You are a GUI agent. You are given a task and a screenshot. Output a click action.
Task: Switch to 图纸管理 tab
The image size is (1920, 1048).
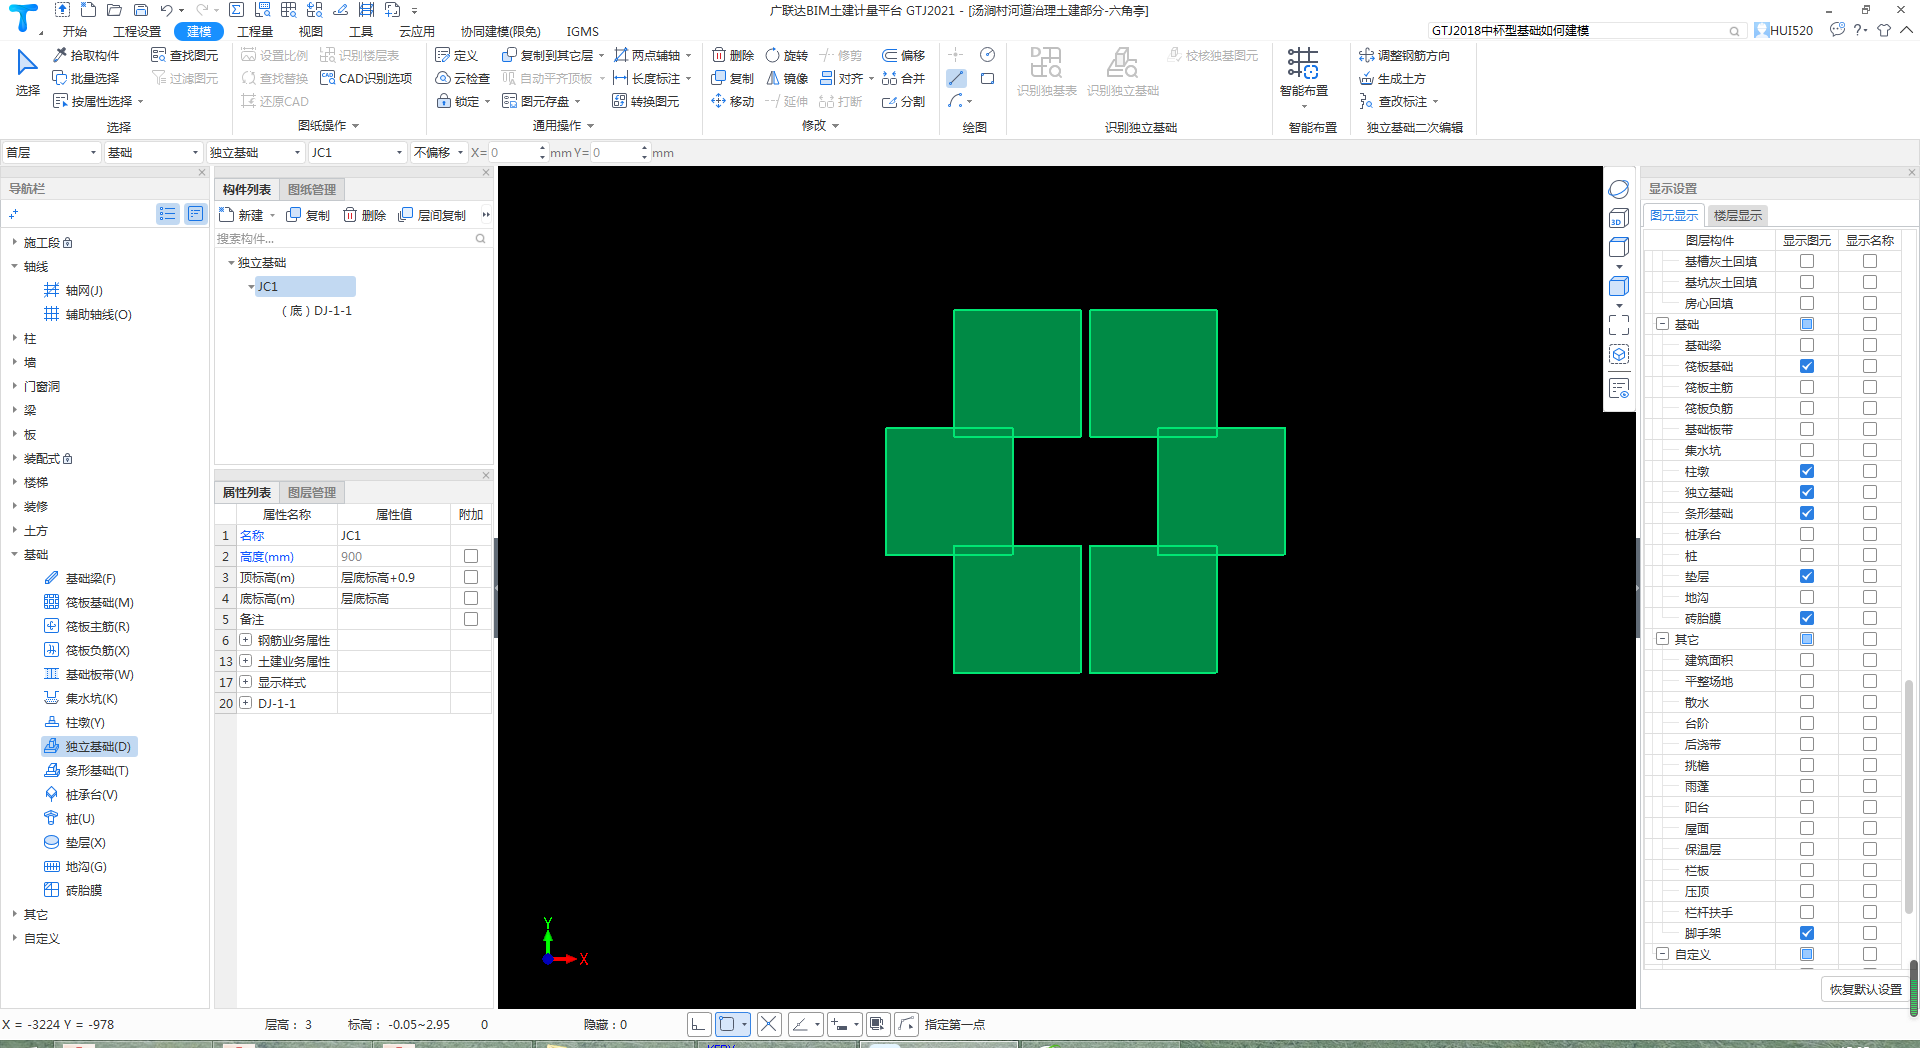pyautogui.click(x=312, y=189)
